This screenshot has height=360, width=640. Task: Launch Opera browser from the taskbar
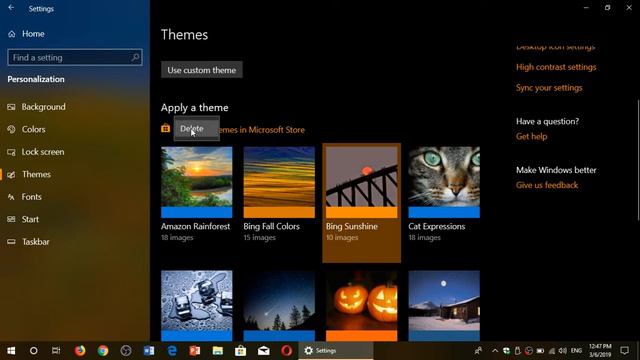pos(287,351)
